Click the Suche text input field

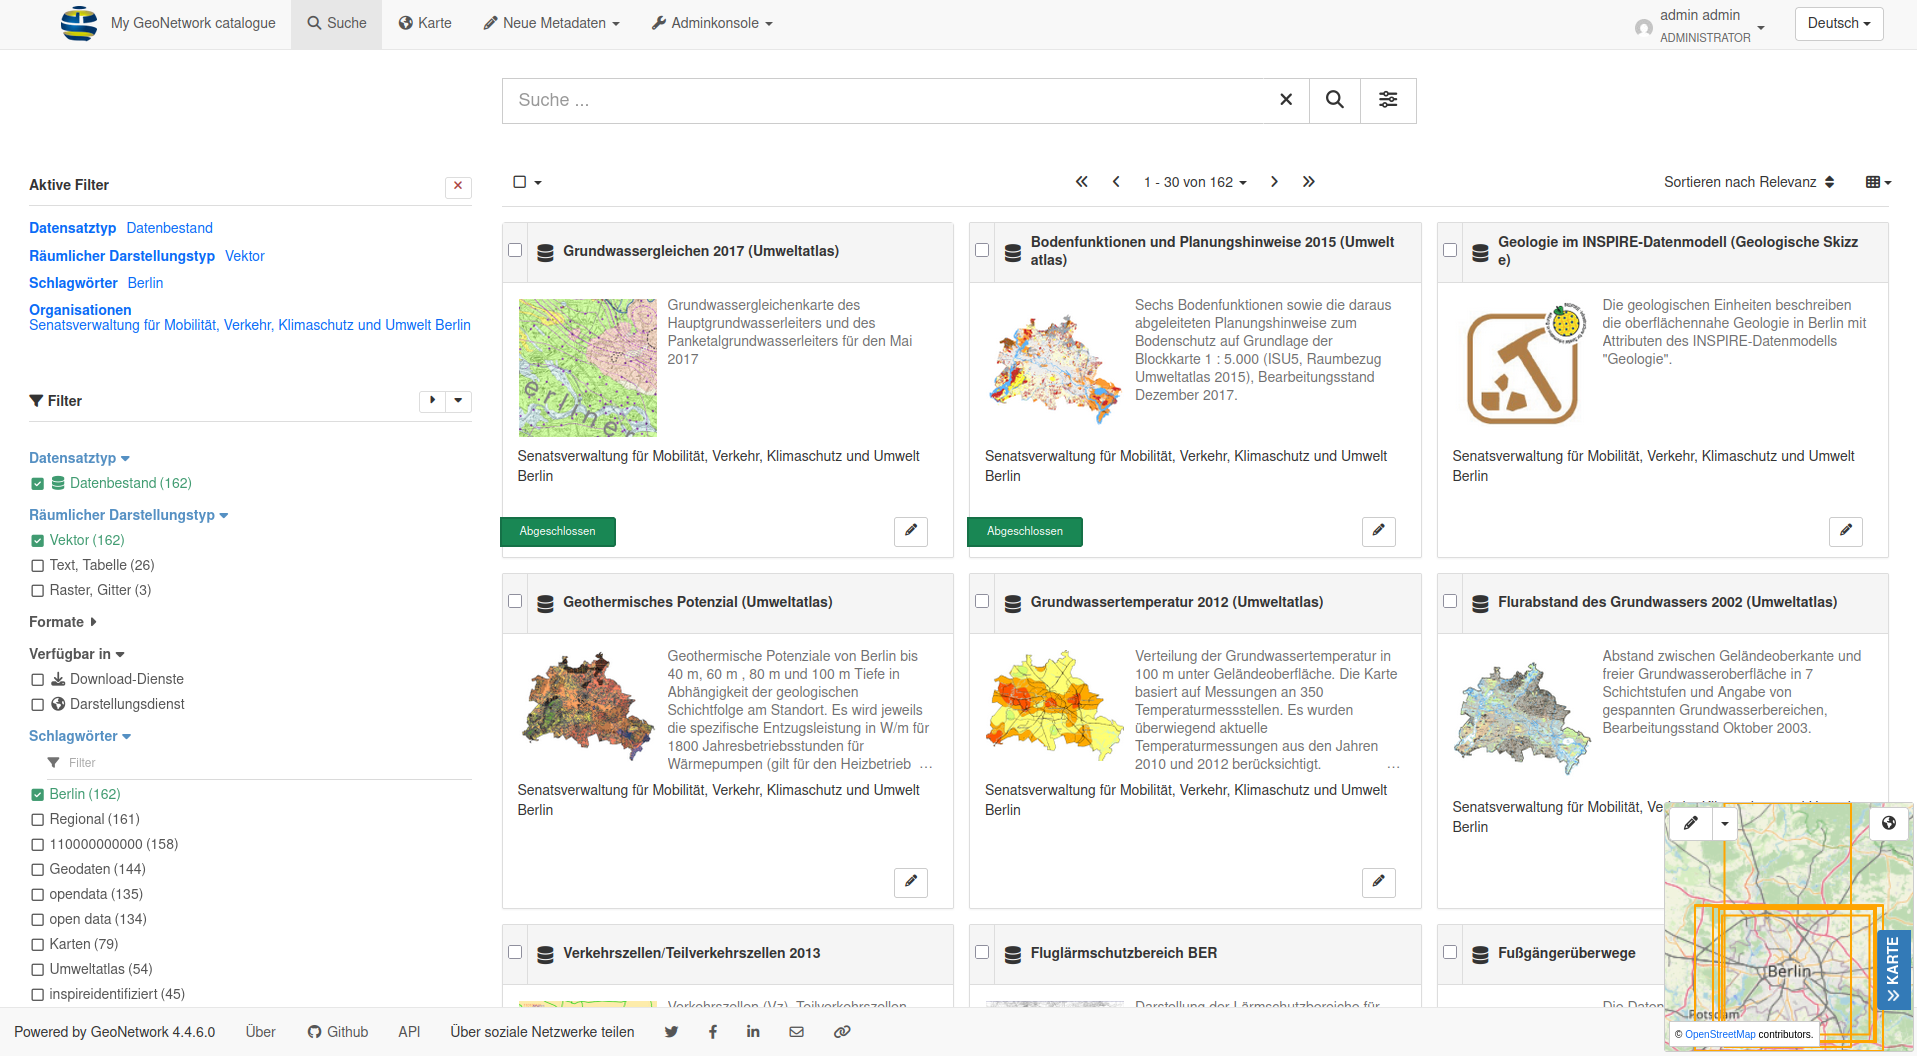[x=890, y=100]
